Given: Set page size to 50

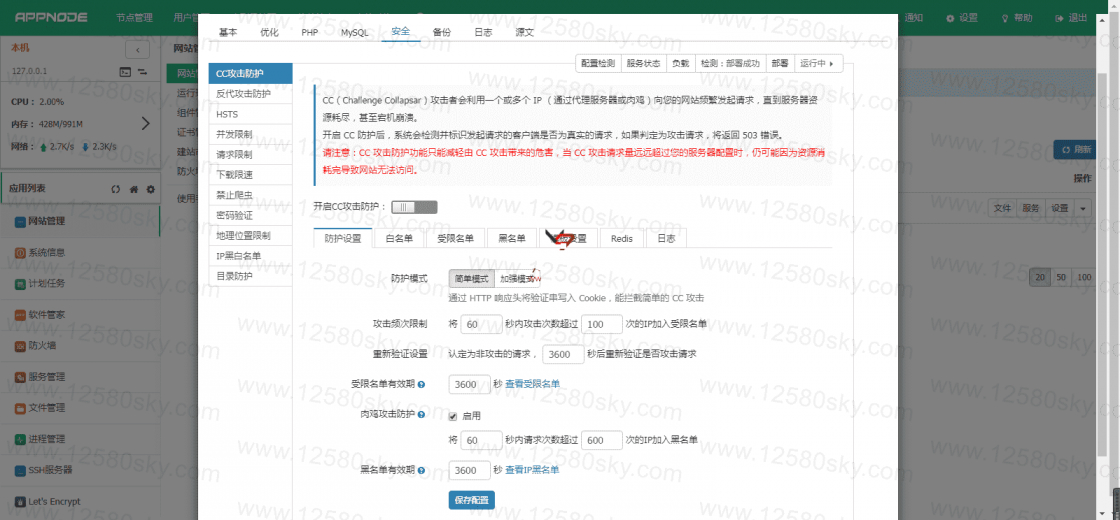Looking at the screenshot, I should point(1061,278).
